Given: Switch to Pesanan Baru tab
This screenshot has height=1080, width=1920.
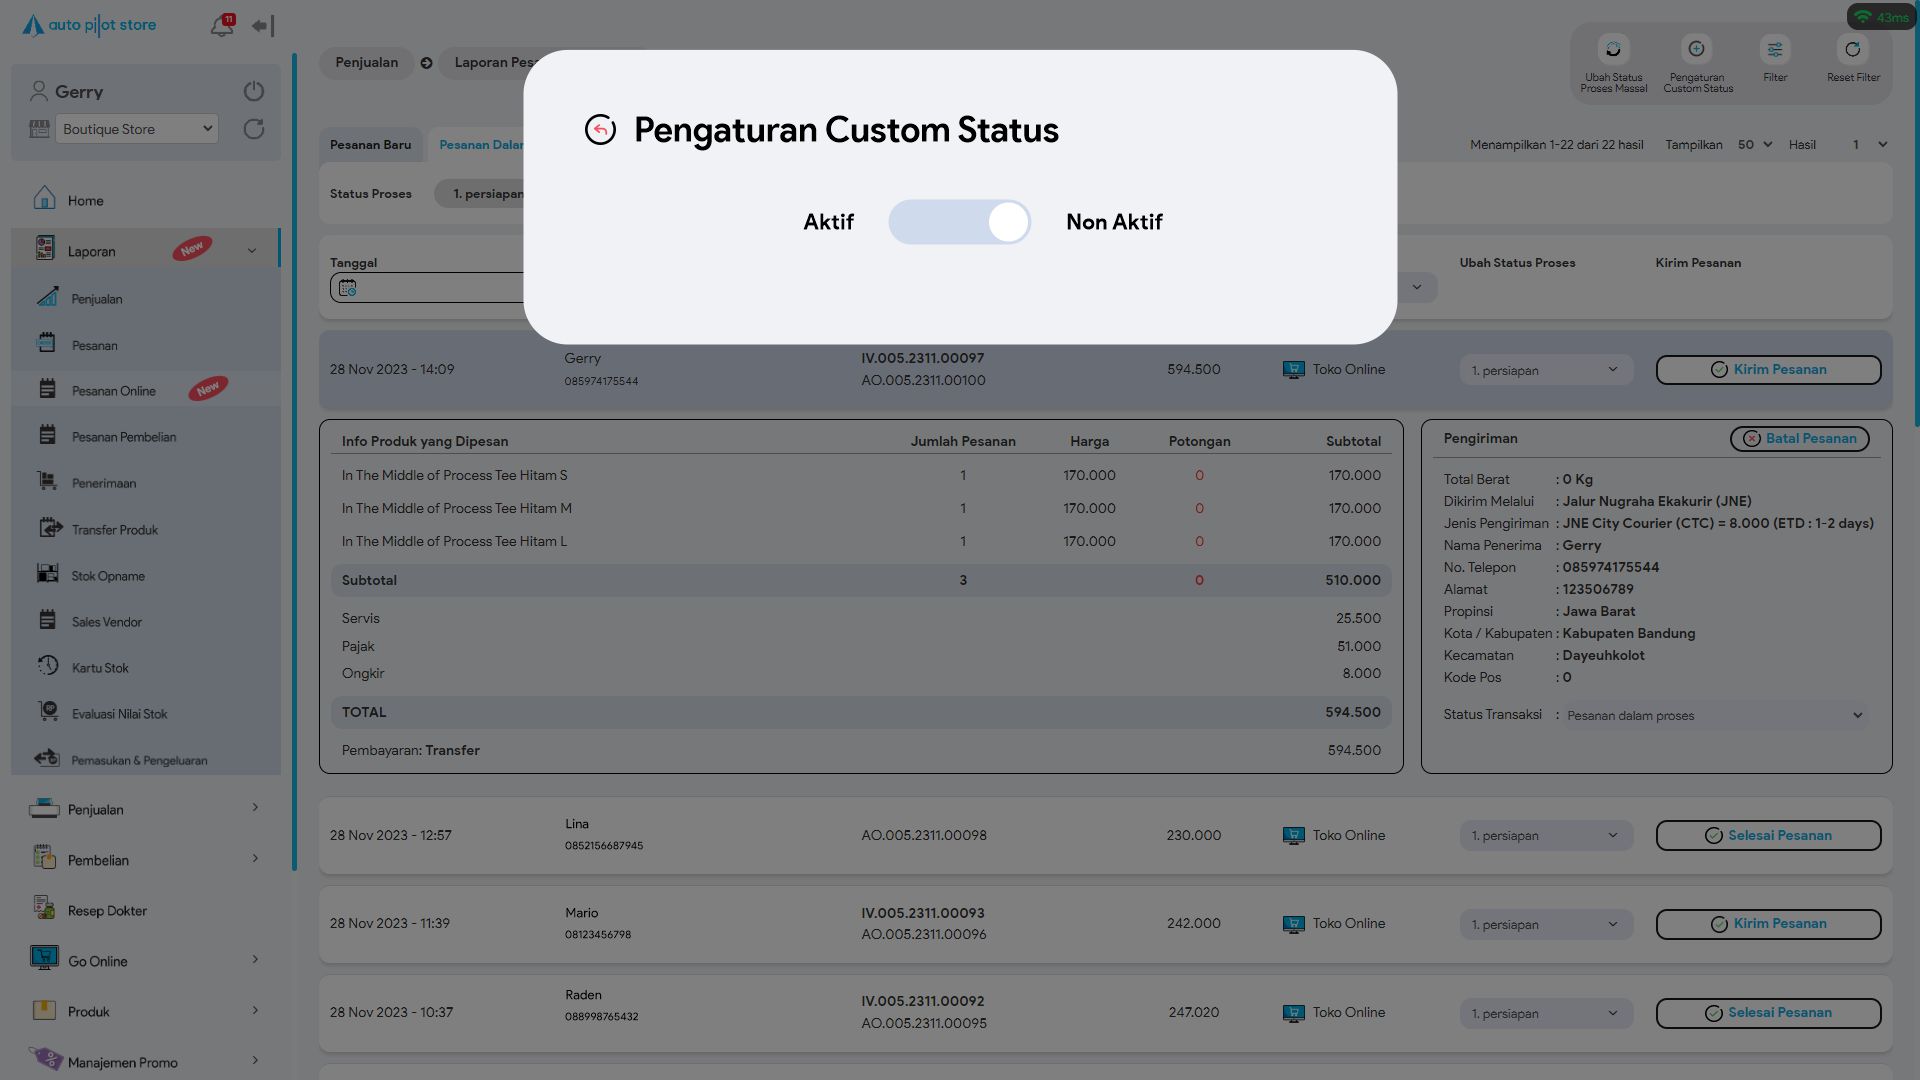Looking at the screenshot, I should point(370,145).
